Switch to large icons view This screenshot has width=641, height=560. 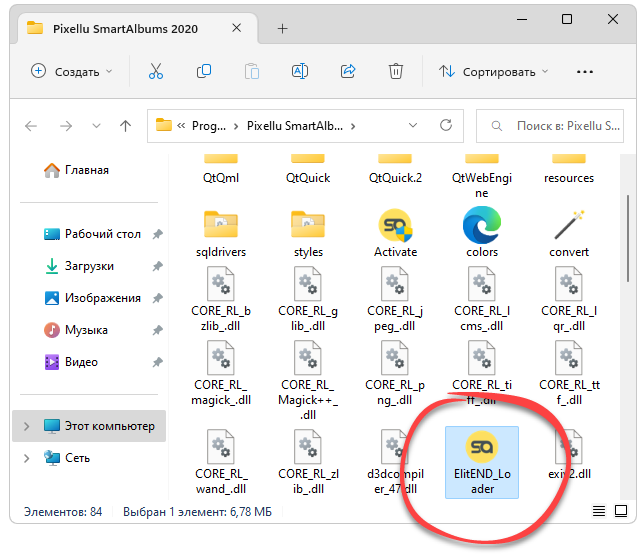(621, 511)
